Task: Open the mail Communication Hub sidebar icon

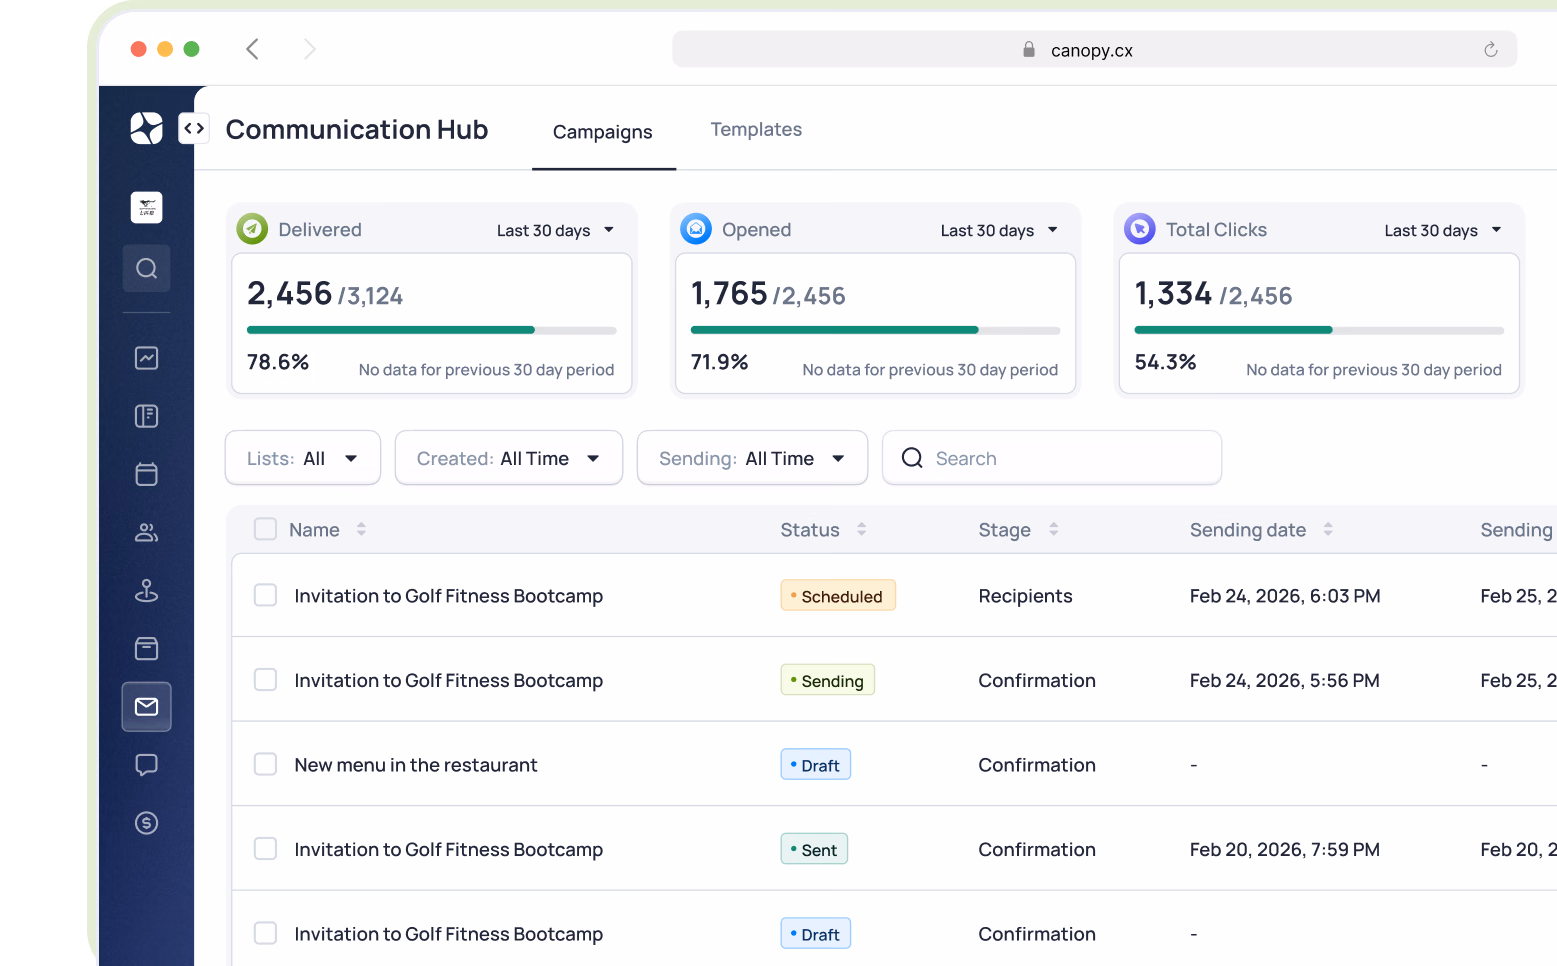Action: click(x=146, y=707)
